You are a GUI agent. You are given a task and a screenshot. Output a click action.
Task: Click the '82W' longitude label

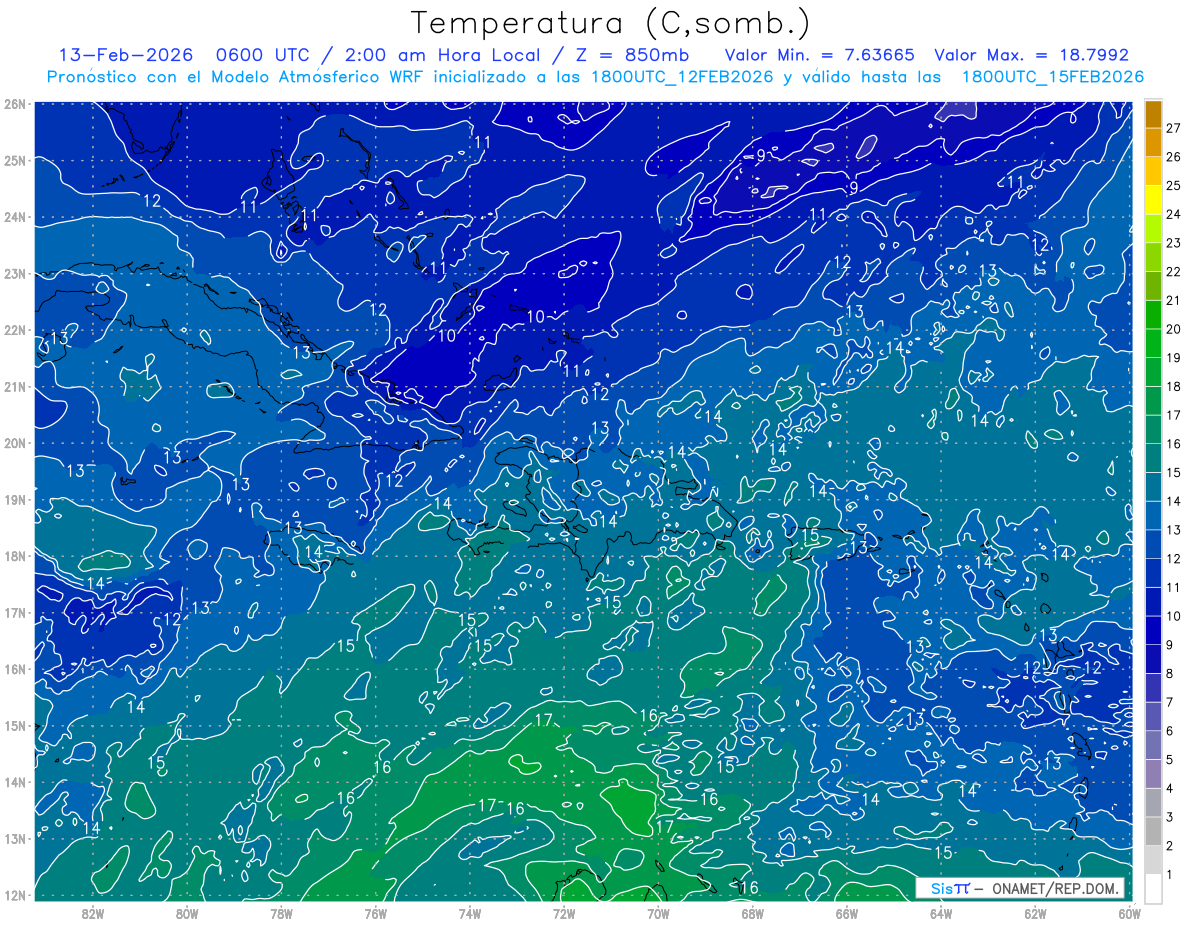(93, 913)
